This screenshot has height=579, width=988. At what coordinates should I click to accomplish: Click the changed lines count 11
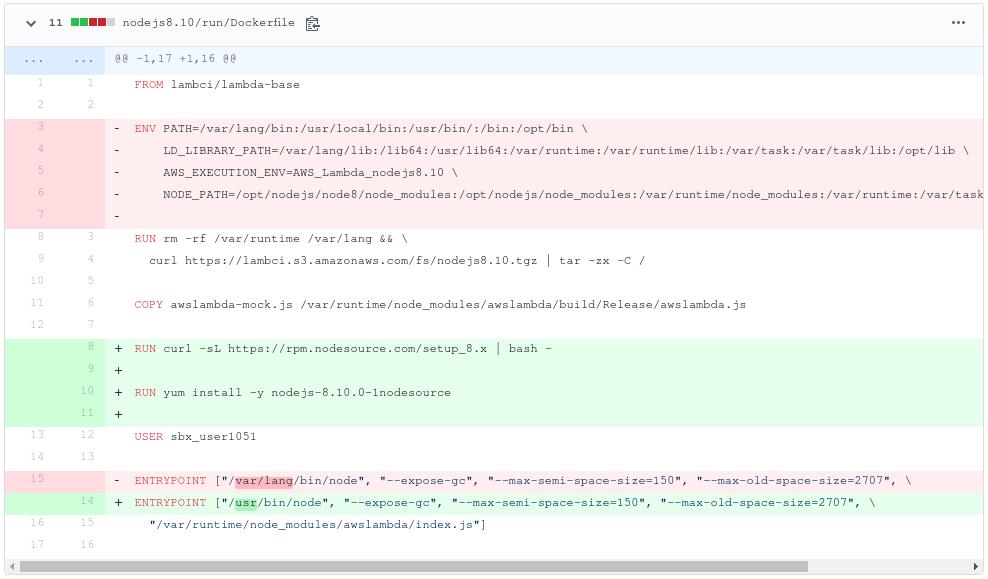tap(55, 23)
